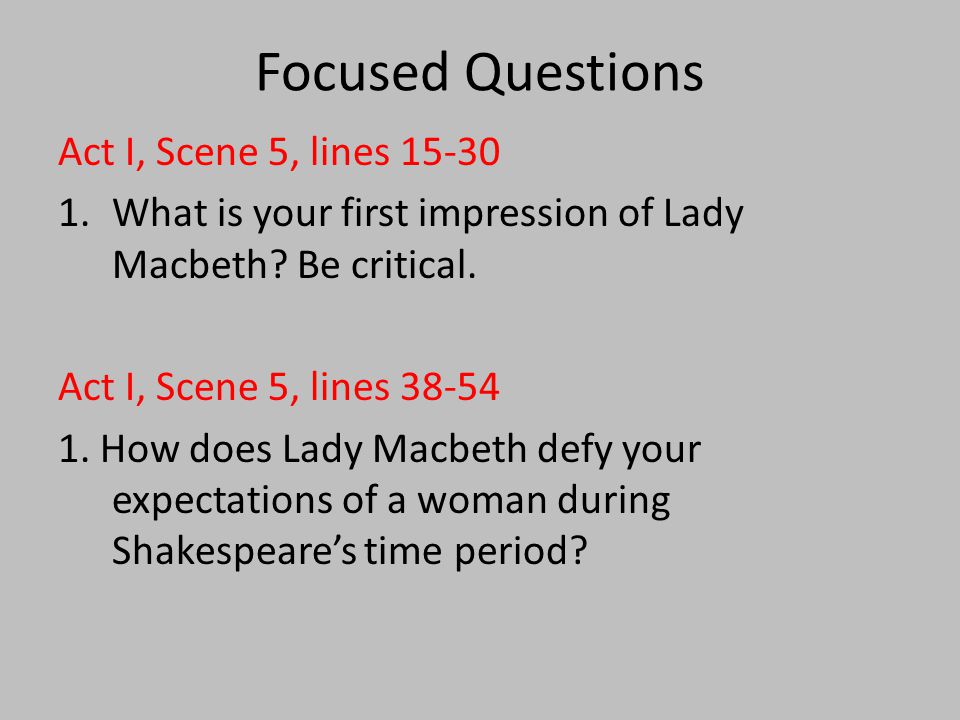Click "38-54" in the second red heading
Screen dimensions: 960x720
[x=451, y=387]
